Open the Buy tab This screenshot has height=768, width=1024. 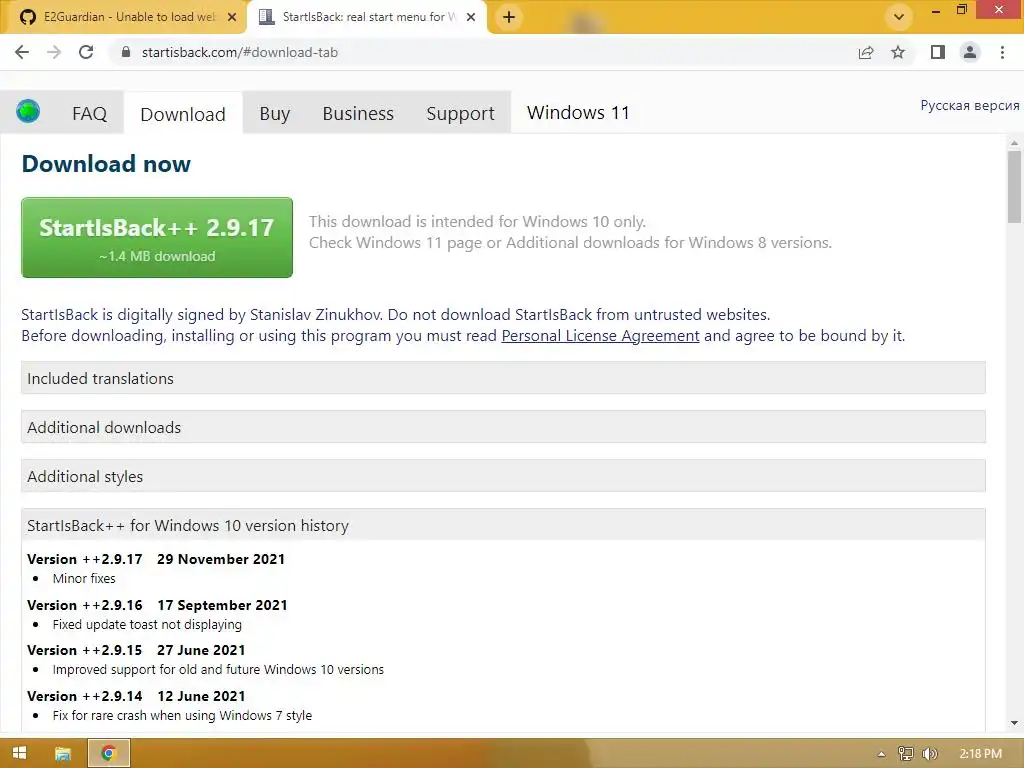tap(274, 114)
